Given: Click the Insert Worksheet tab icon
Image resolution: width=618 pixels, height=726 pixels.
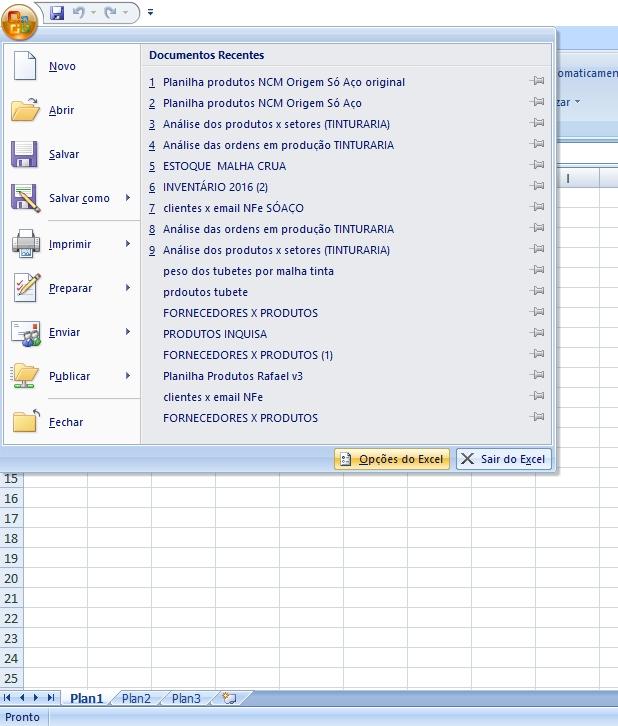Looking at the screenshot, I should 230,698.
